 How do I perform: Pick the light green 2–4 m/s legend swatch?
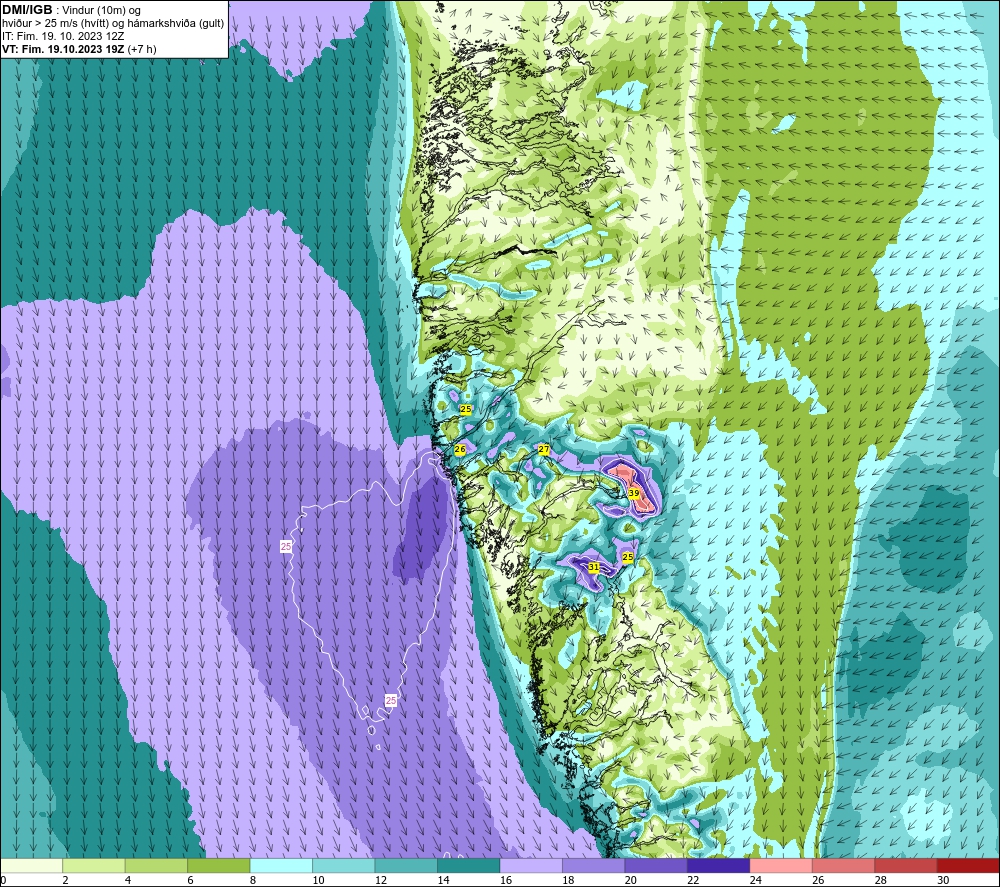[x=94, y=866]
